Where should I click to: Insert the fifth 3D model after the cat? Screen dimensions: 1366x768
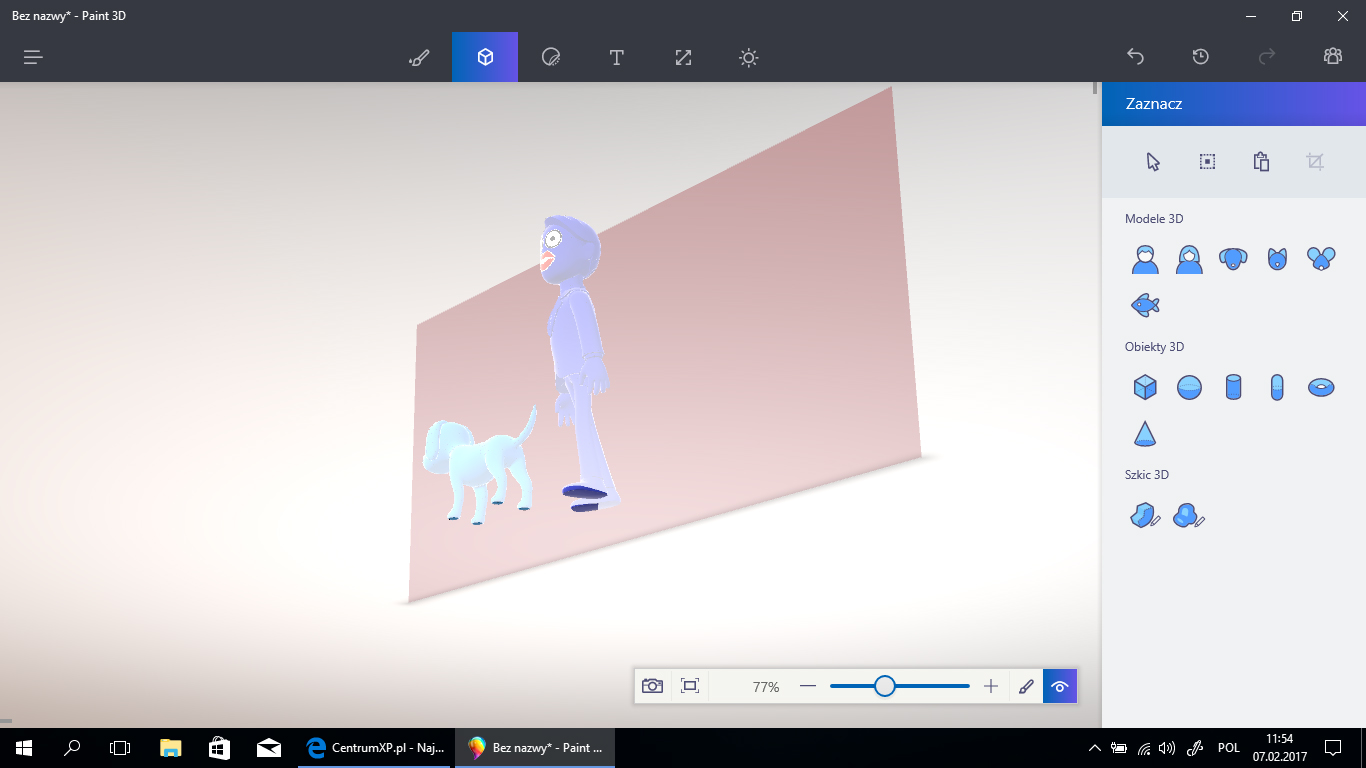point(1321,259)
